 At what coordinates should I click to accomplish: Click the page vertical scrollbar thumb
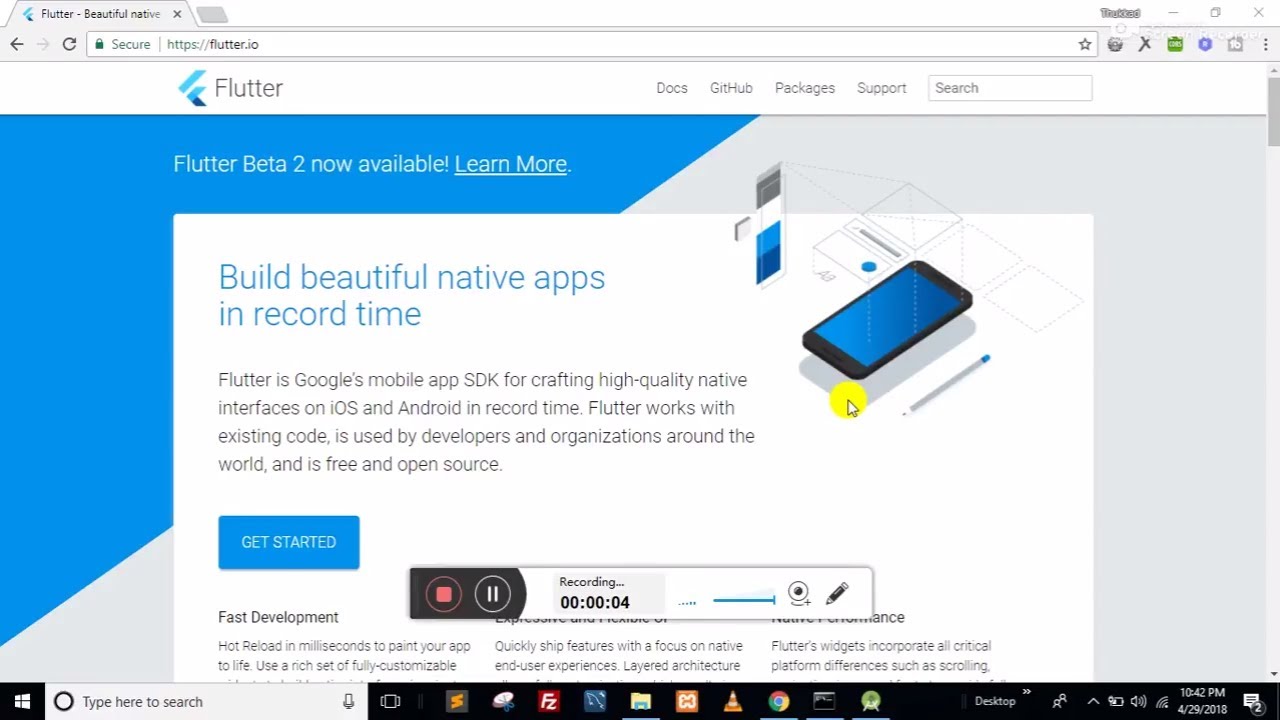[x=1273, y=112]
